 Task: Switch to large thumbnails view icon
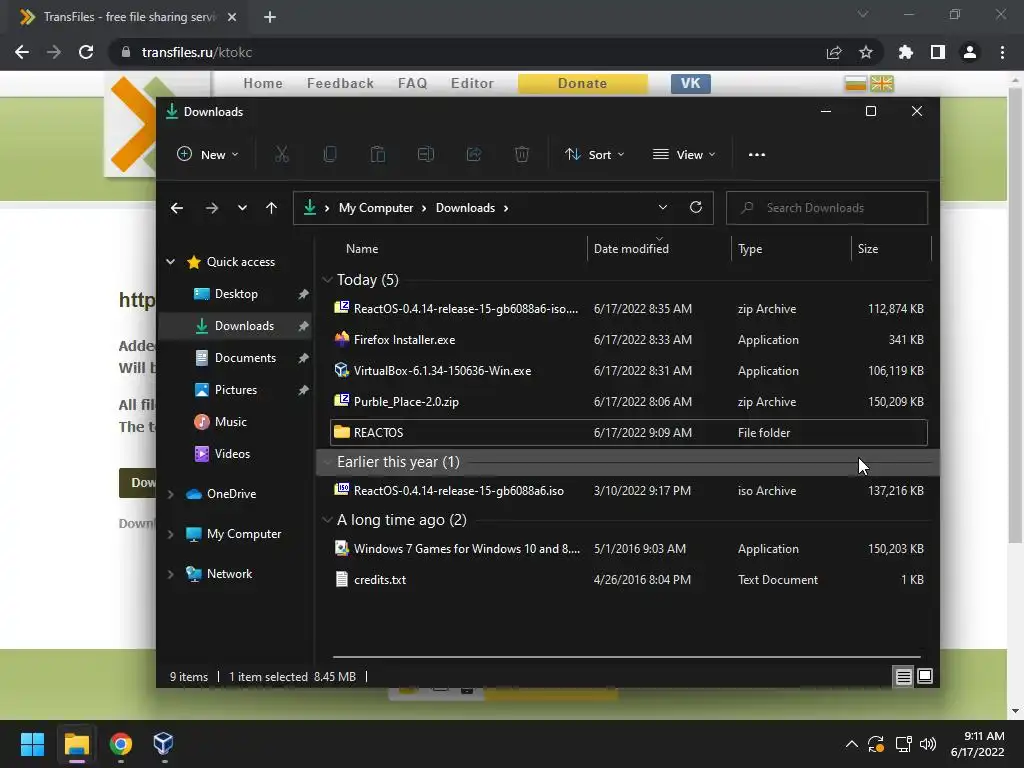(x=925, y=677)
